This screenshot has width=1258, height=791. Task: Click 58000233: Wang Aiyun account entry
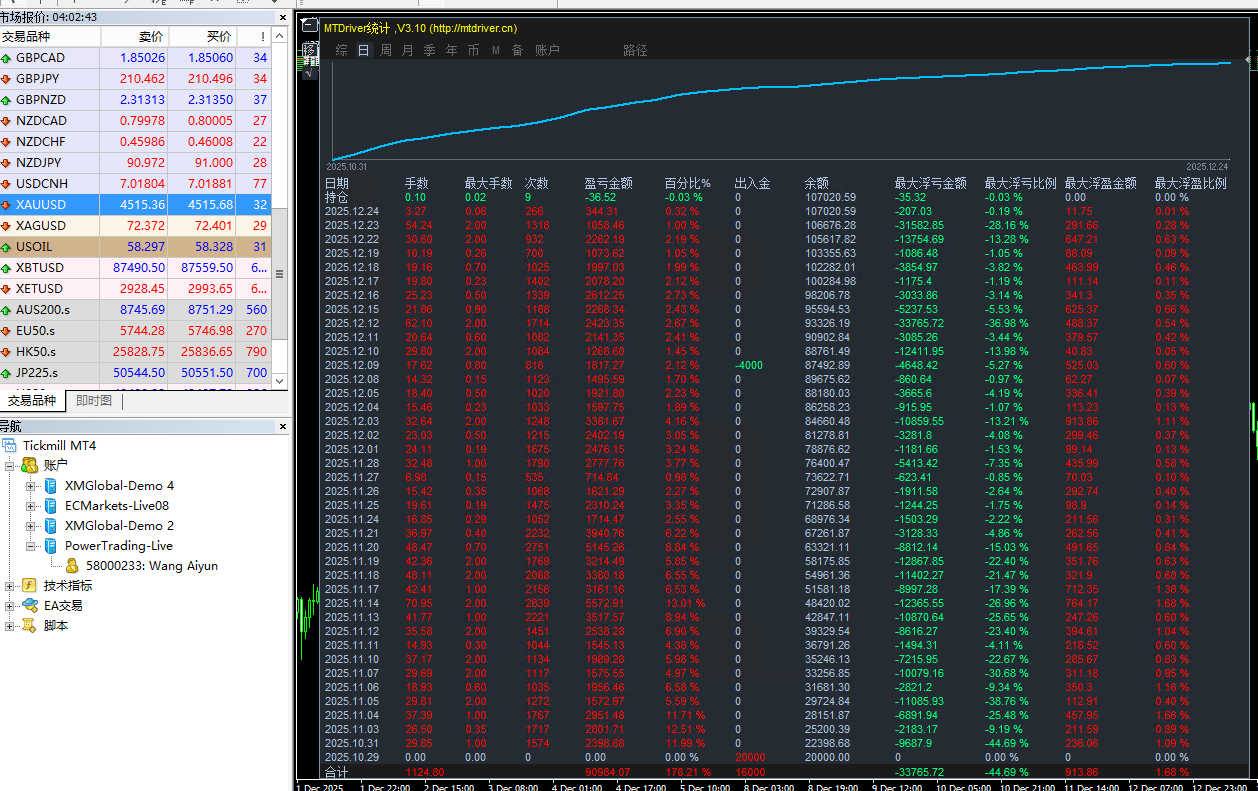(x=151, y=565)
